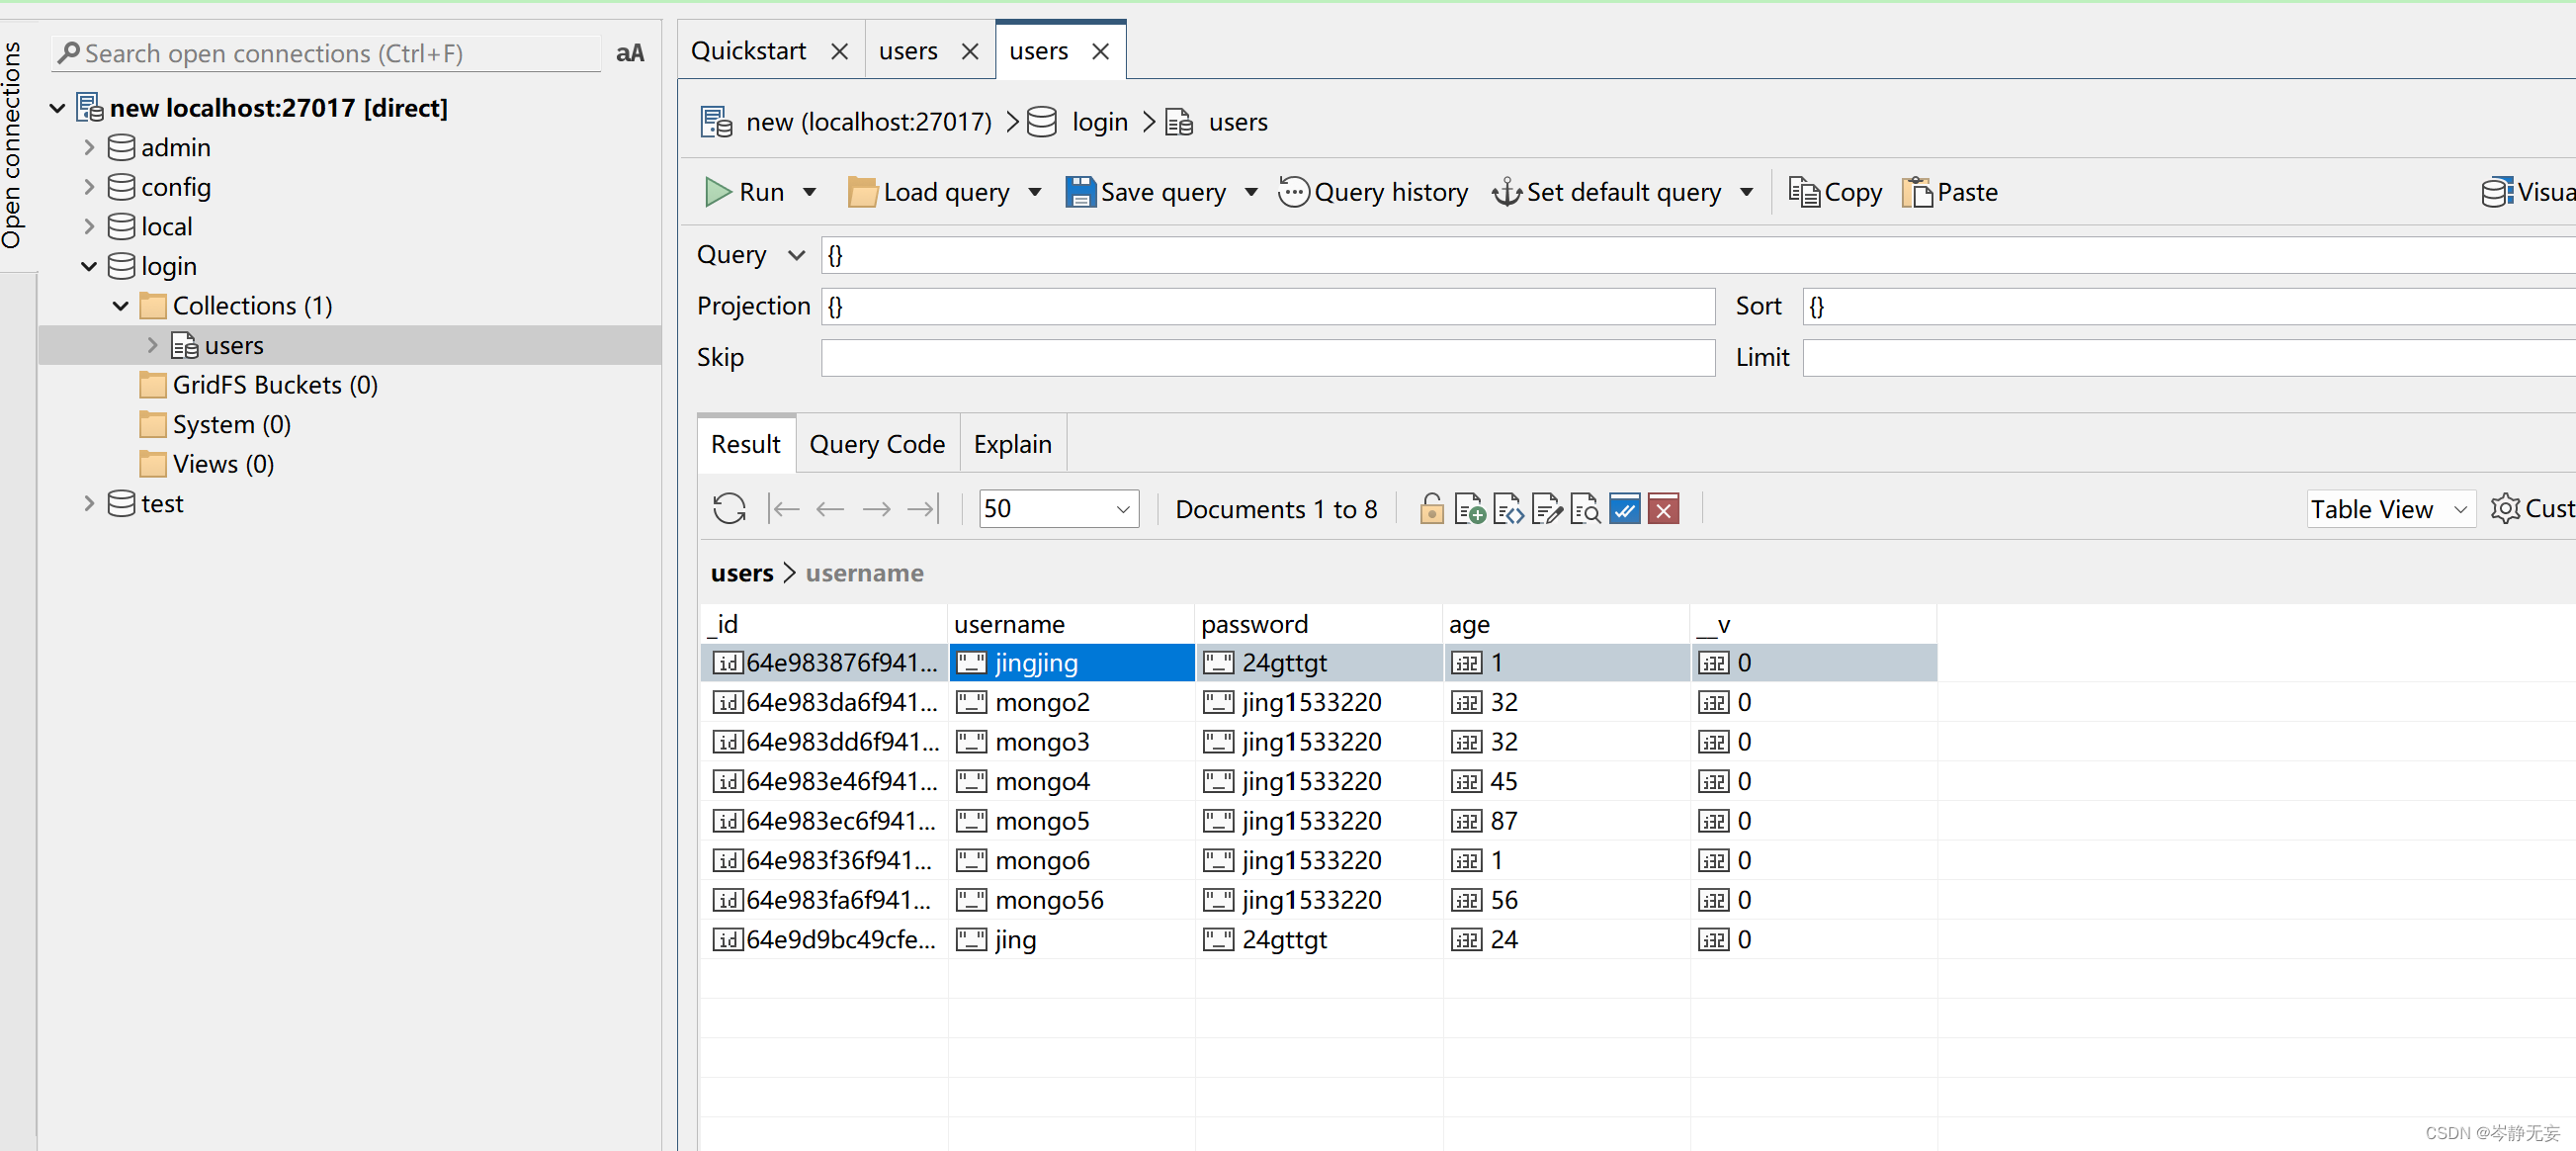Go to the first page of documents
Viewport: 2576px width, 1151px height.
(783, 509)
